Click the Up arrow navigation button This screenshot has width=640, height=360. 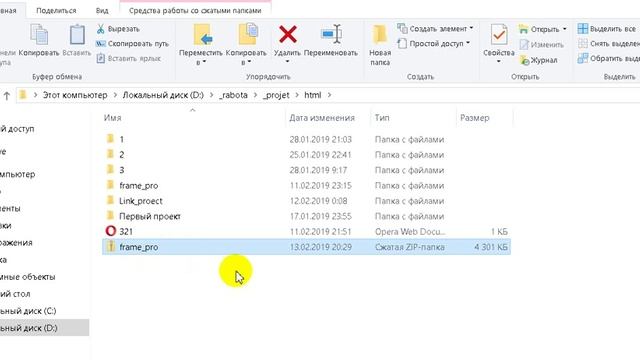coord(7,96)
